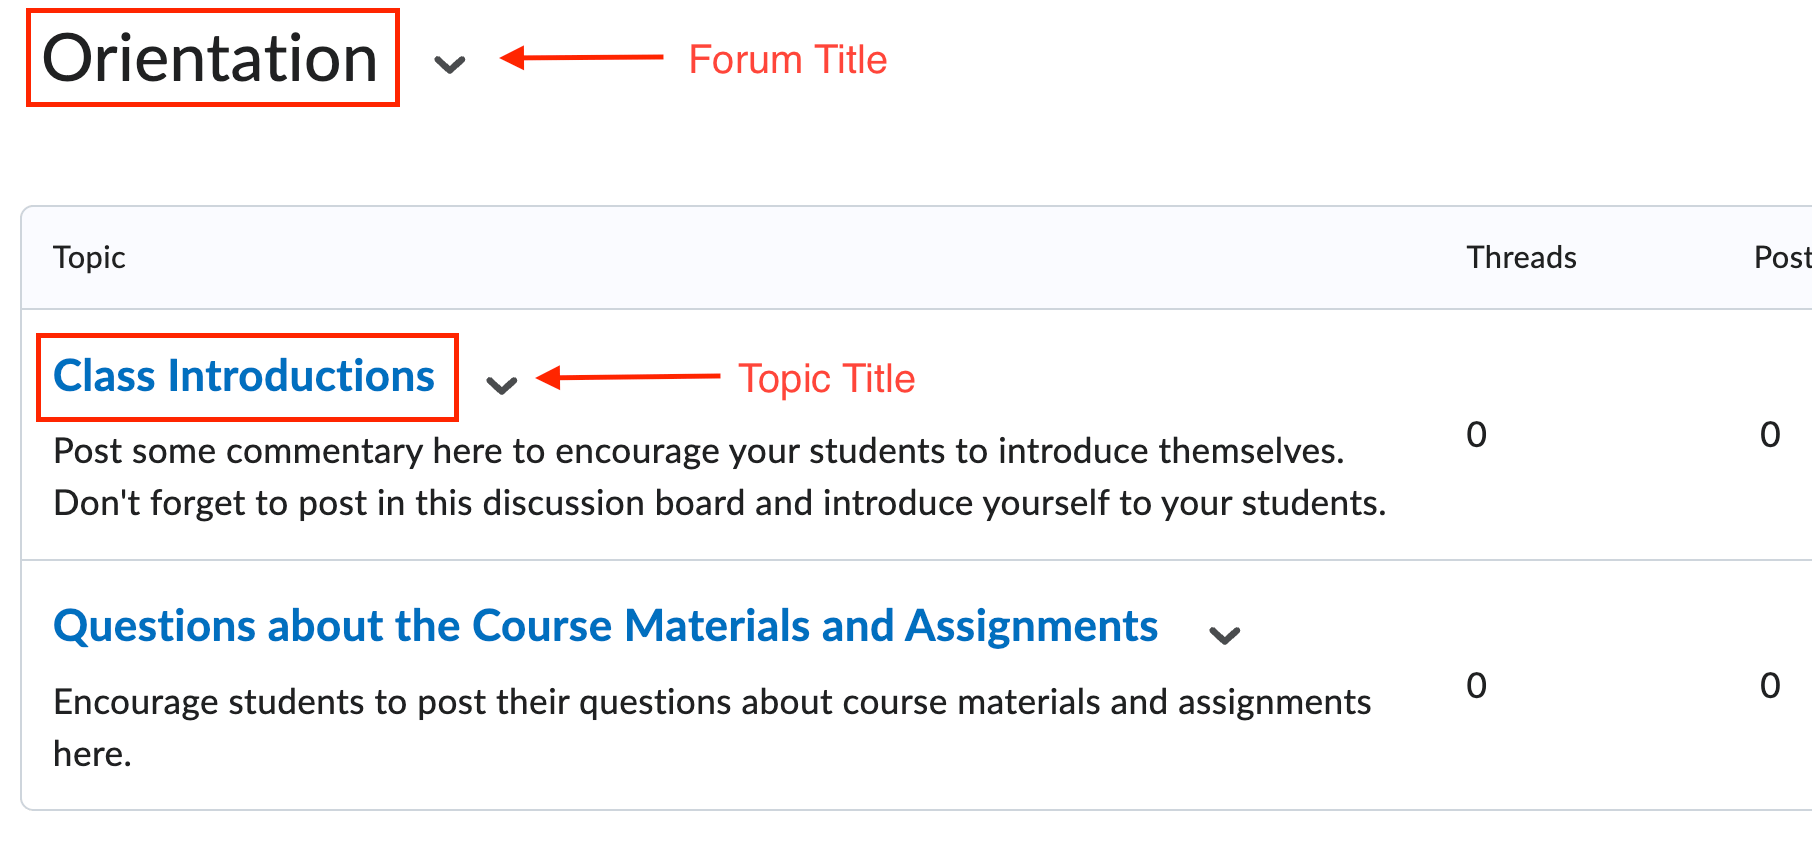
Task: Click the thread count for Class Introductions
Action: click(x=1476, y=434)
